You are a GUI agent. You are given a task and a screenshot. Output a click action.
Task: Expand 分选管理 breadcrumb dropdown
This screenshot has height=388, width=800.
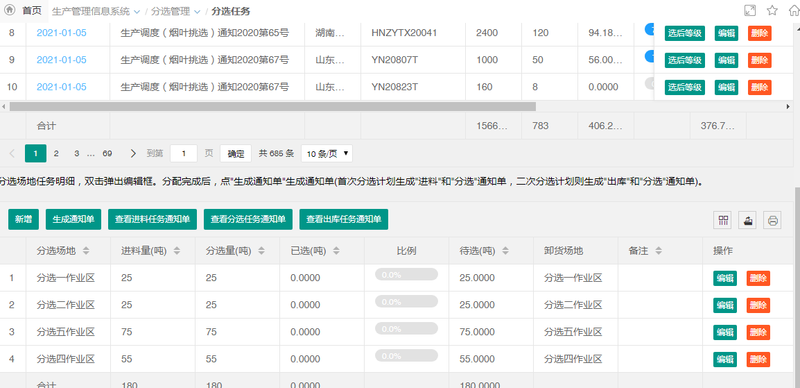197,11
